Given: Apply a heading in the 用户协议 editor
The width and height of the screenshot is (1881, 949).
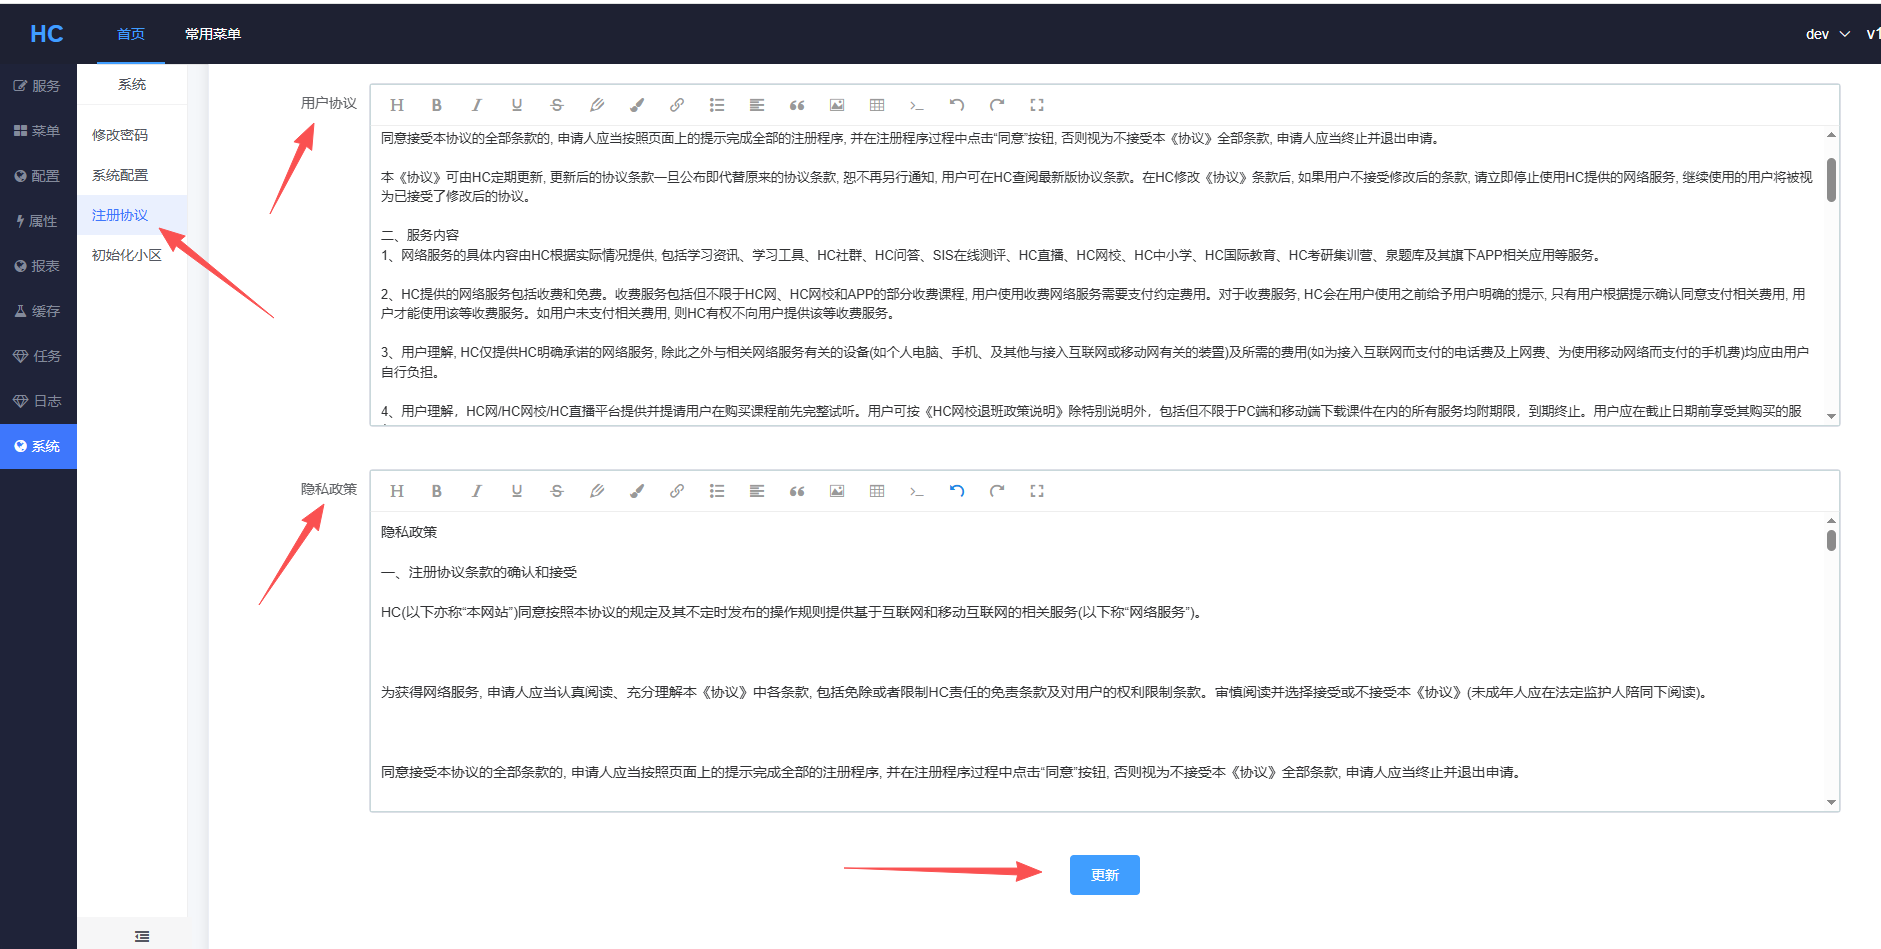Looking at the screenshot, I should point(397,104).
